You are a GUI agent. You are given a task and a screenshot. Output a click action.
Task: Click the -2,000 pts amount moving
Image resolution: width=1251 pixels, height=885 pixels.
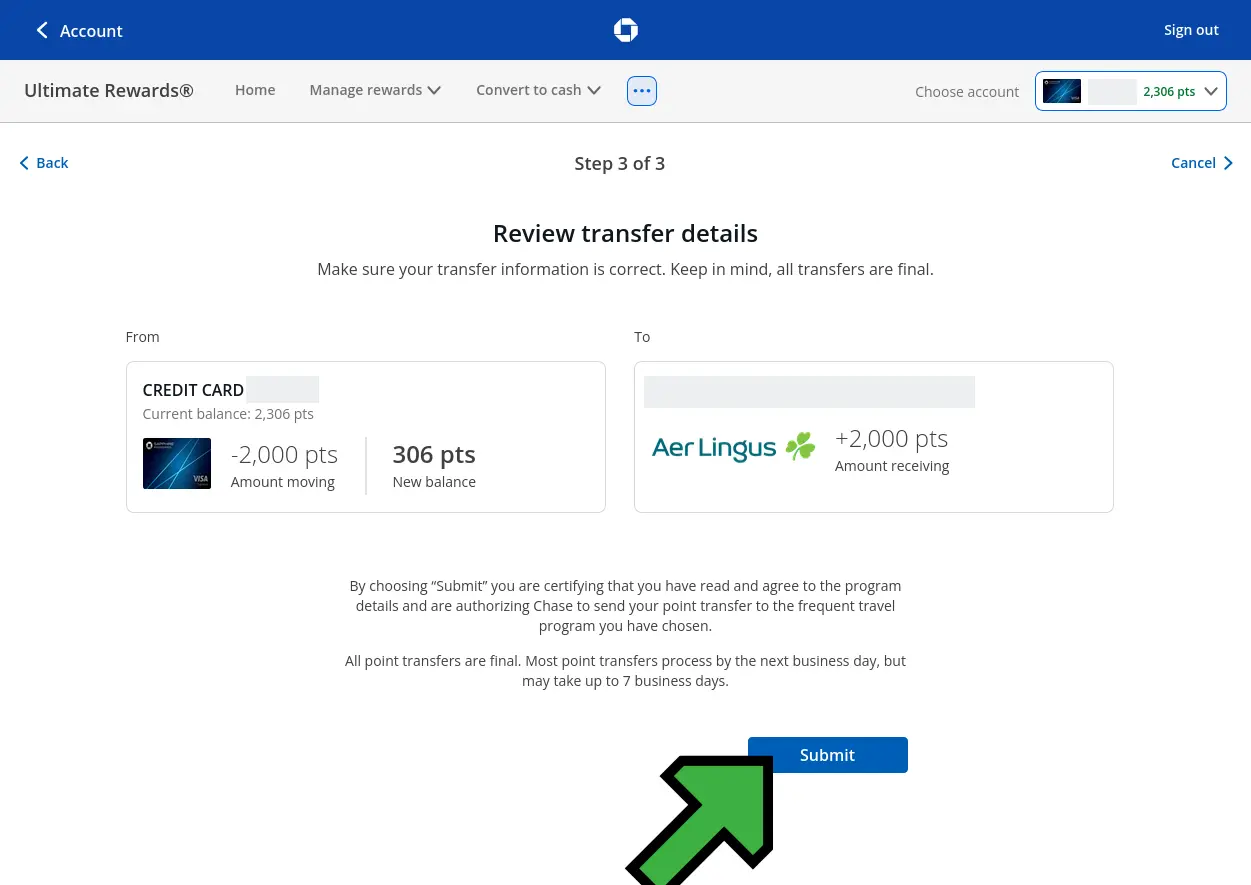(284, 455)
